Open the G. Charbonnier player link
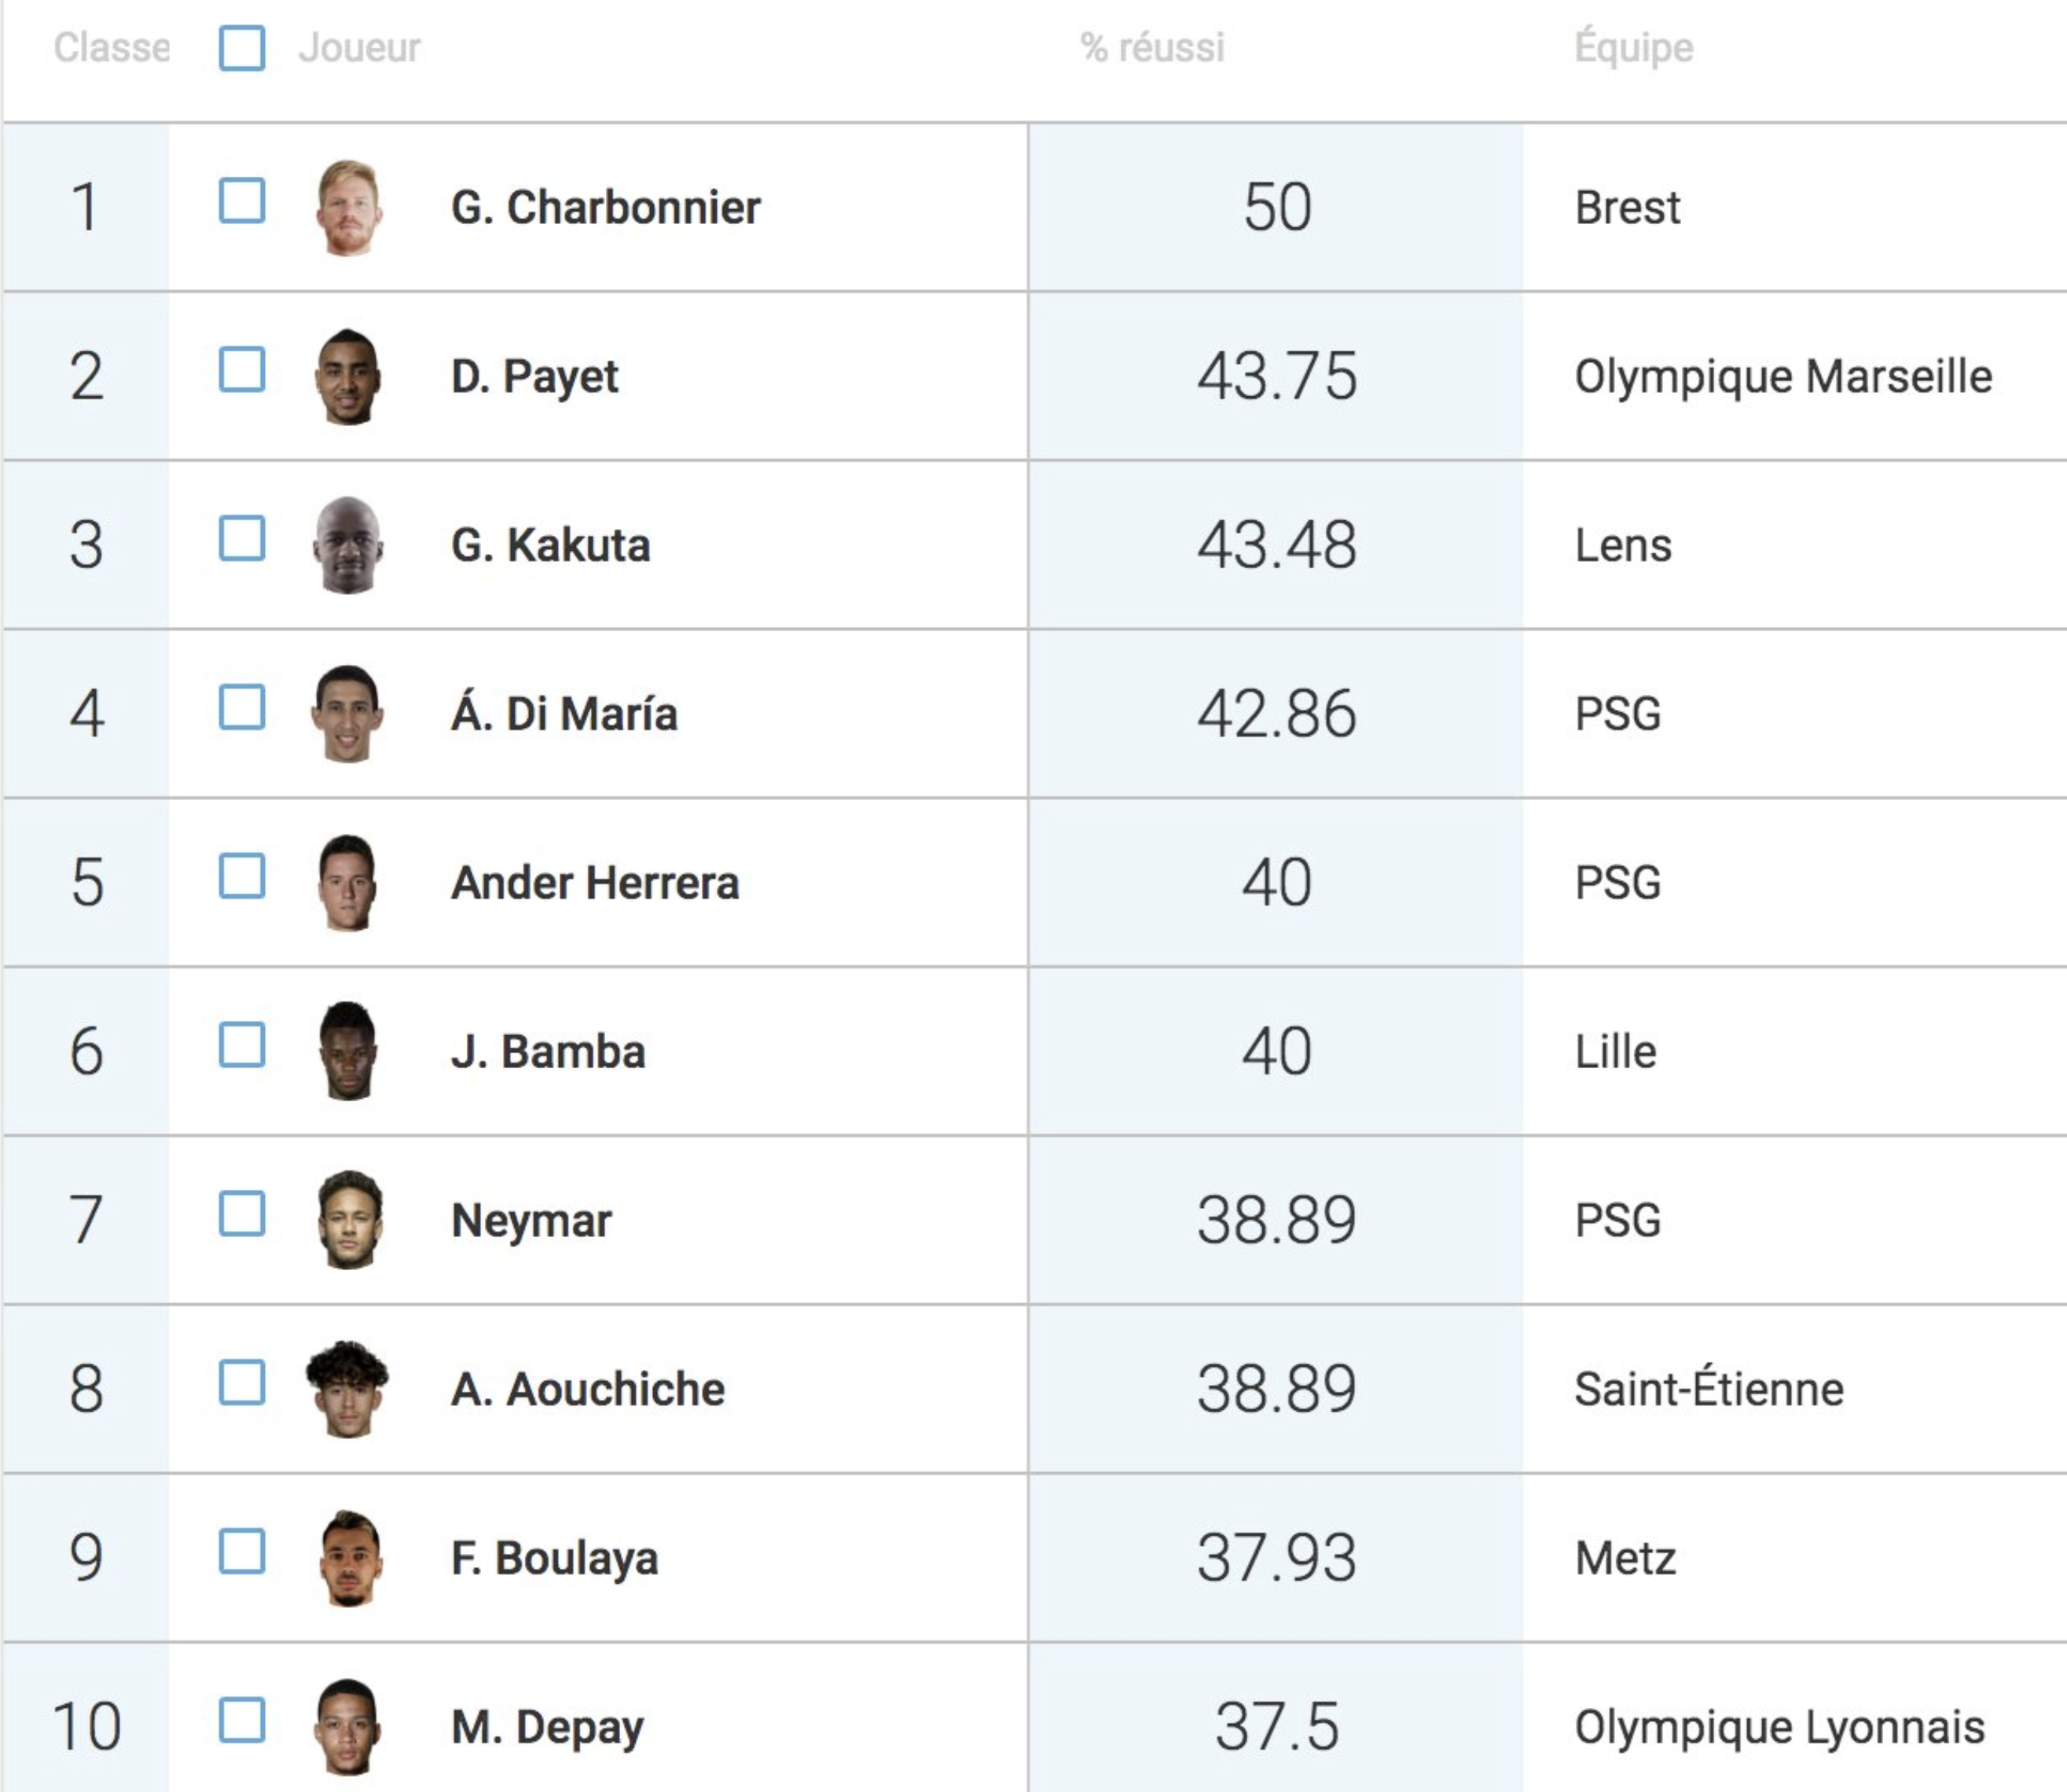 coord(606,208)
